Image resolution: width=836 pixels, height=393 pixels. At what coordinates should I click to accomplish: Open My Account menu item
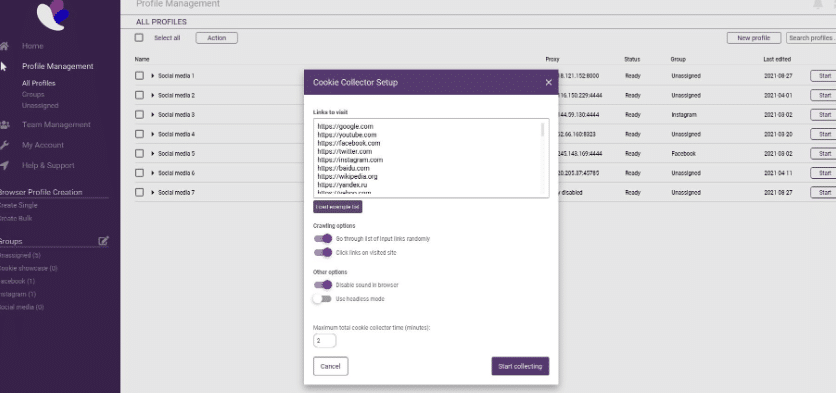tap(43, 145)
